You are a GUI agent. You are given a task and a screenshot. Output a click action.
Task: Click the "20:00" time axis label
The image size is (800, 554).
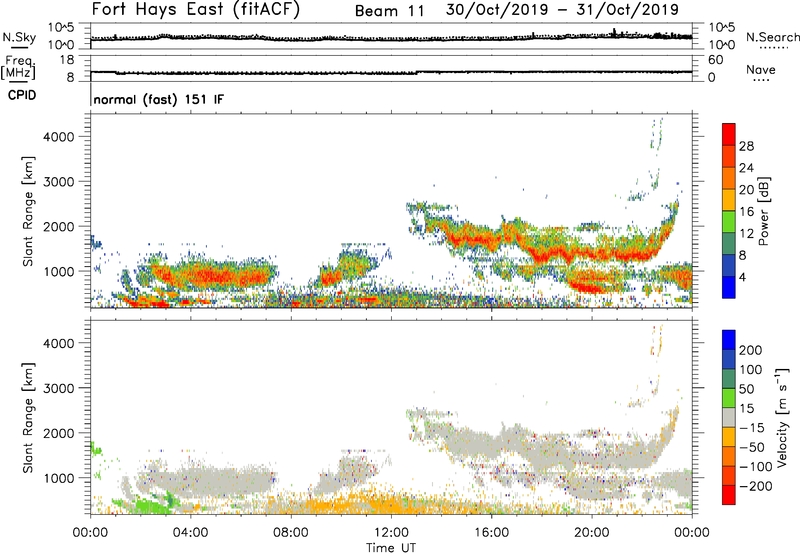592,533
